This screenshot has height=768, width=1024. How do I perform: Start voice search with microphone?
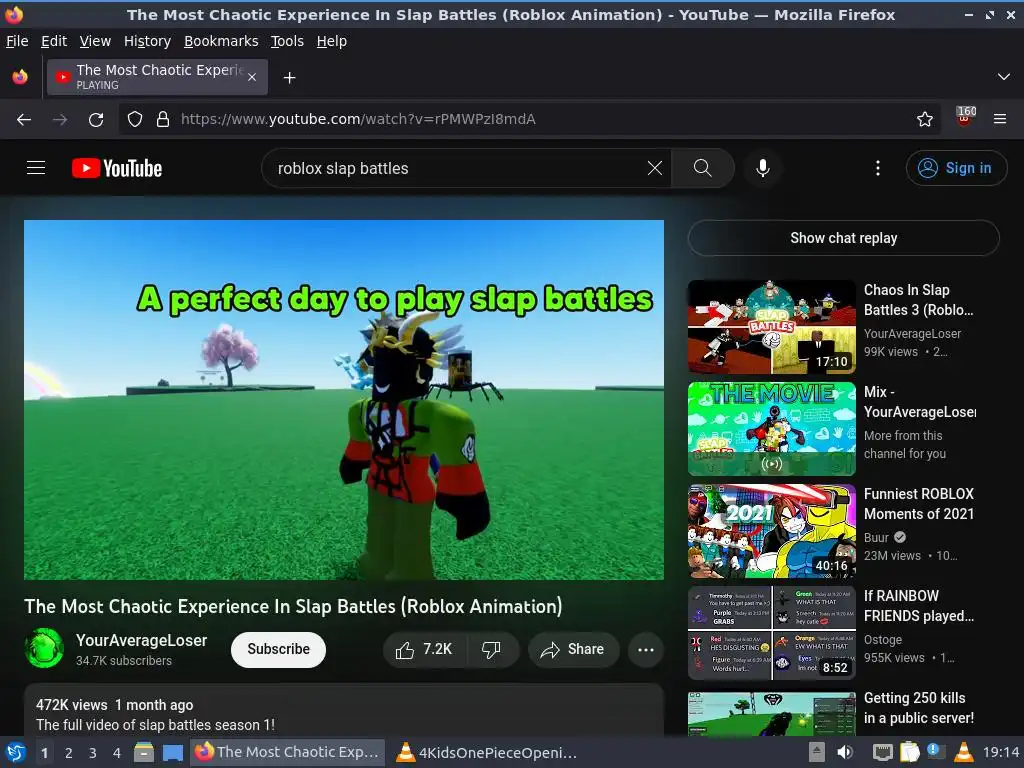coord(762,168)
